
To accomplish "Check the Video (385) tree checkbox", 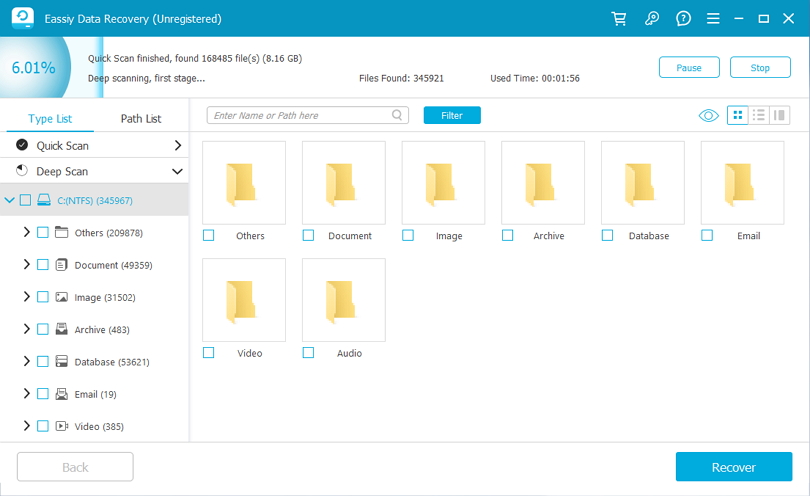I will click(x=43, y=426).
